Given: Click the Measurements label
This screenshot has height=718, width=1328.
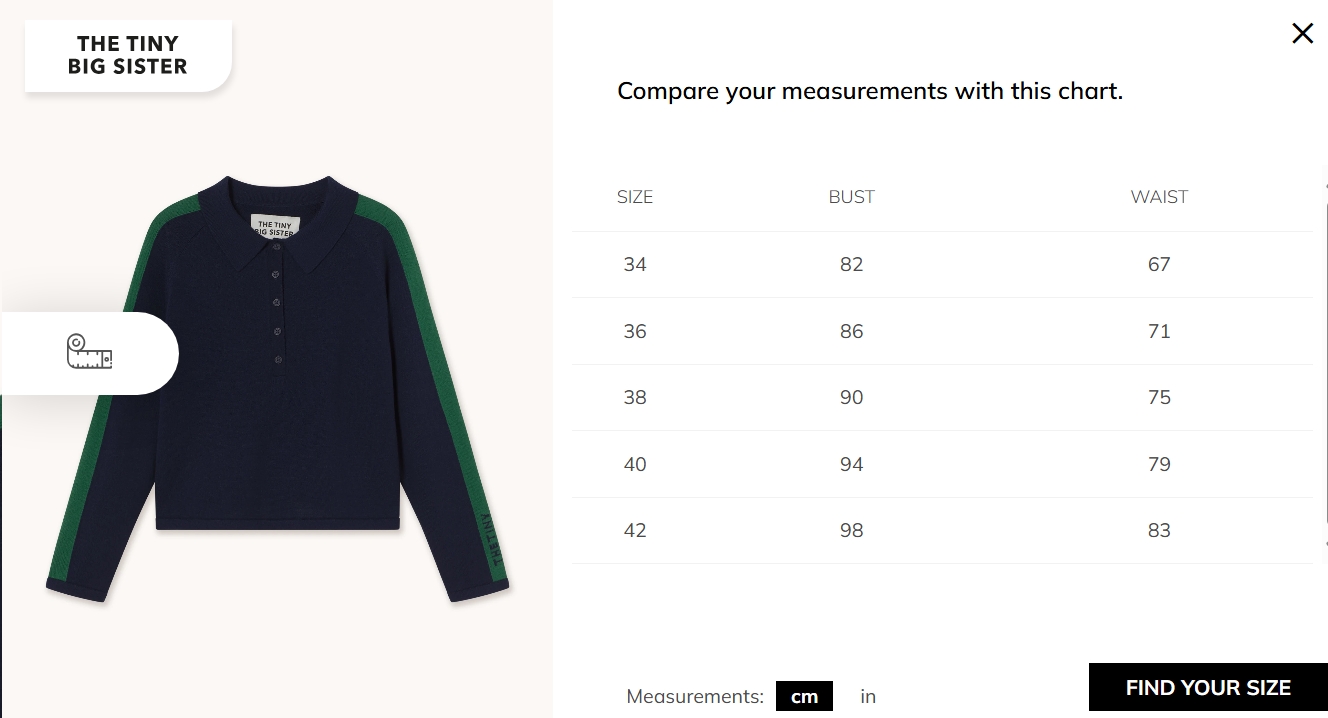Looking at the screenshot, I should (695, 697).
